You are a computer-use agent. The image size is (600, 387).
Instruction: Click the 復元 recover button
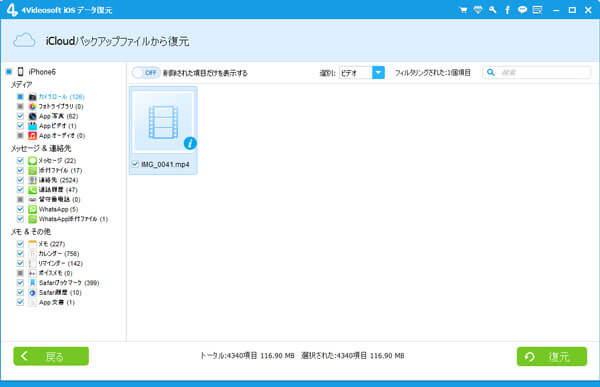552,356
